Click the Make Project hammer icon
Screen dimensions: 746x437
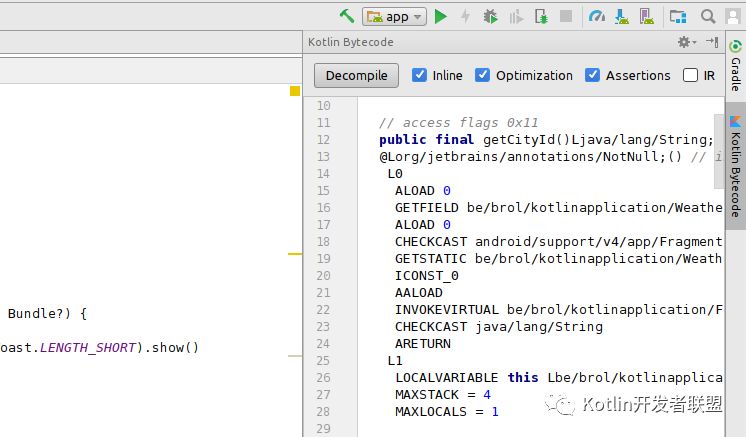(x=347, y=17)
